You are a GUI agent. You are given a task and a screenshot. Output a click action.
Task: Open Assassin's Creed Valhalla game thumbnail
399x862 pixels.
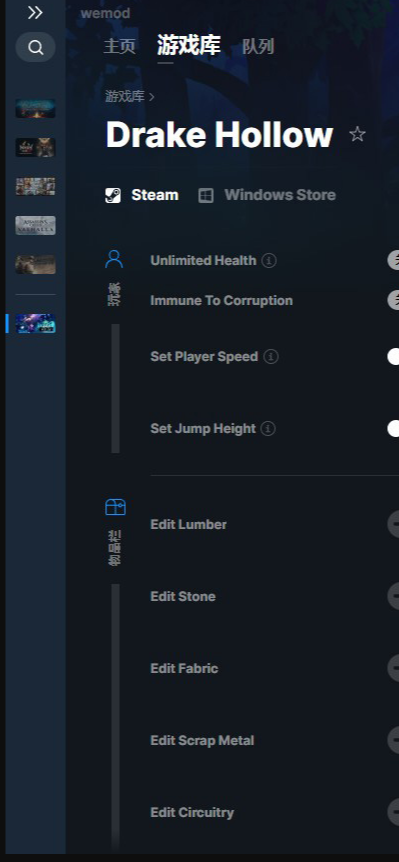pyautogui.click(x=35, y=225)
